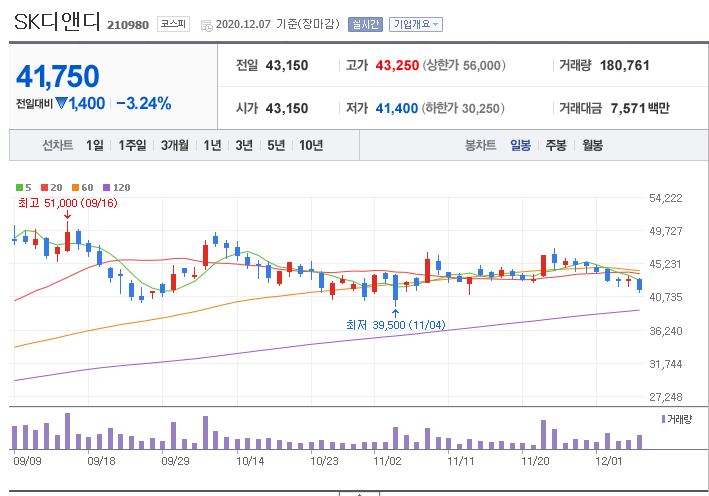Click the 27,248 price axis label

point(666,397)
